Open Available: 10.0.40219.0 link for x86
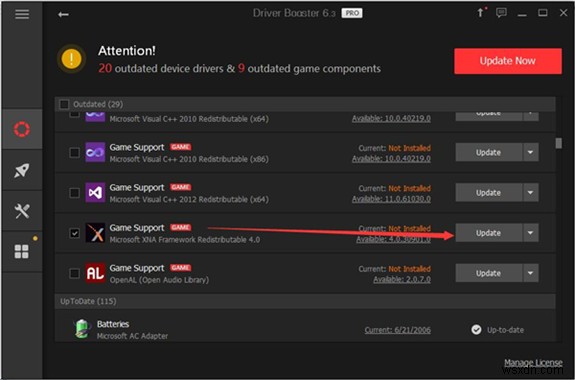Image resolution: width=575 pixels, height=380 pixels. 391,159
